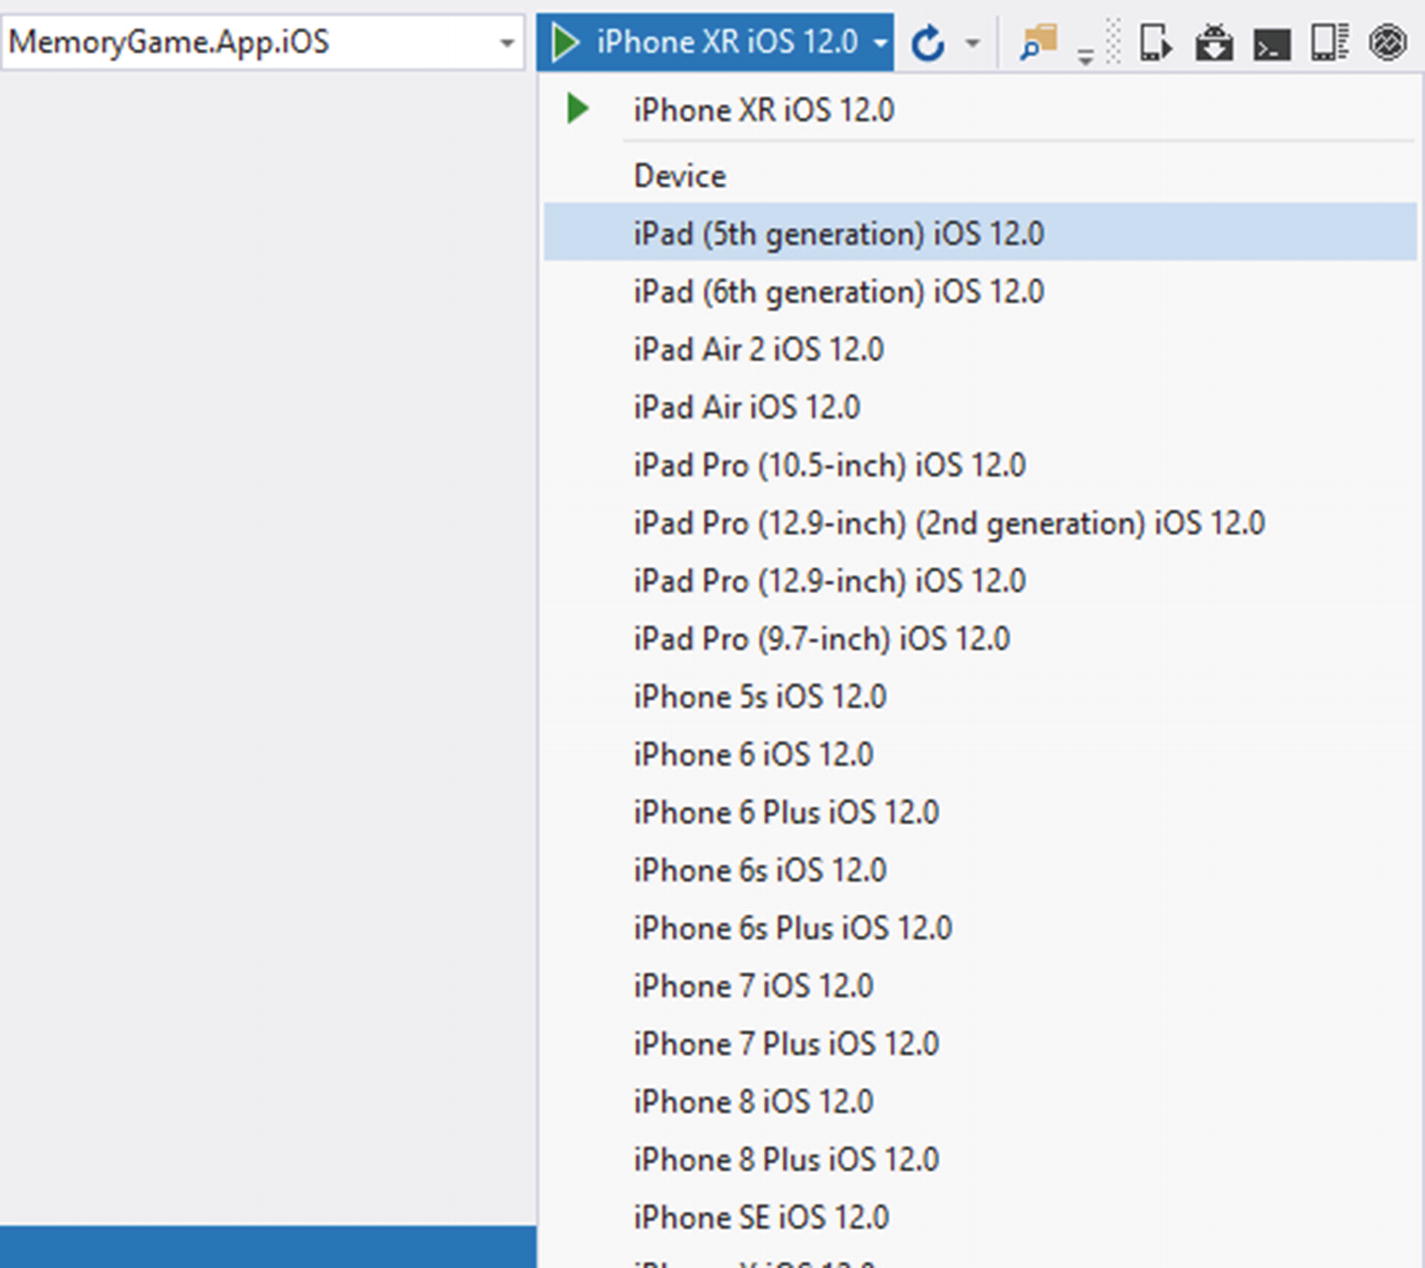The width and height of the screenshot is (1425, 1268).
Task: Open the Android Device Manager icon
Action: point(1155,43)
